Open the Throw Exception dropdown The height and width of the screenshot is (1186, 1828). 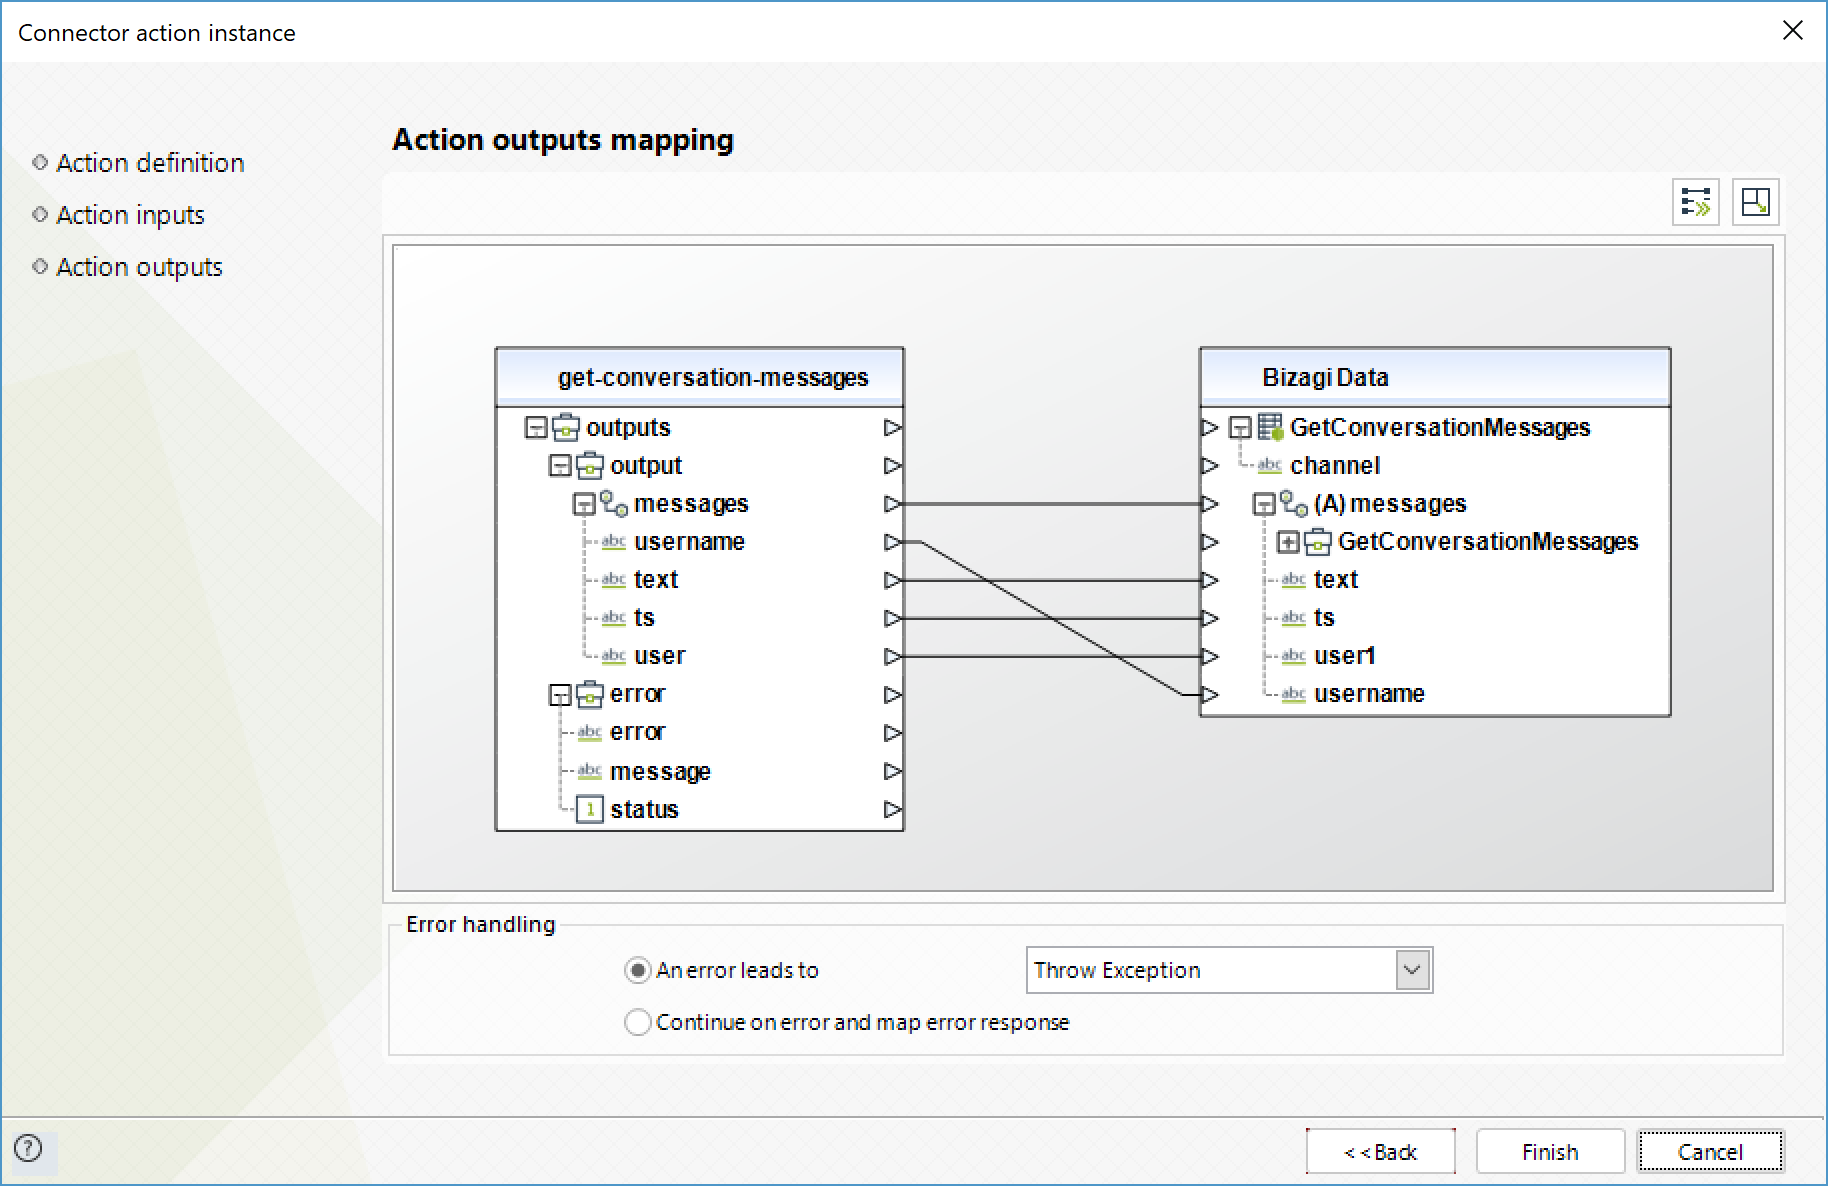[1412, 970]
